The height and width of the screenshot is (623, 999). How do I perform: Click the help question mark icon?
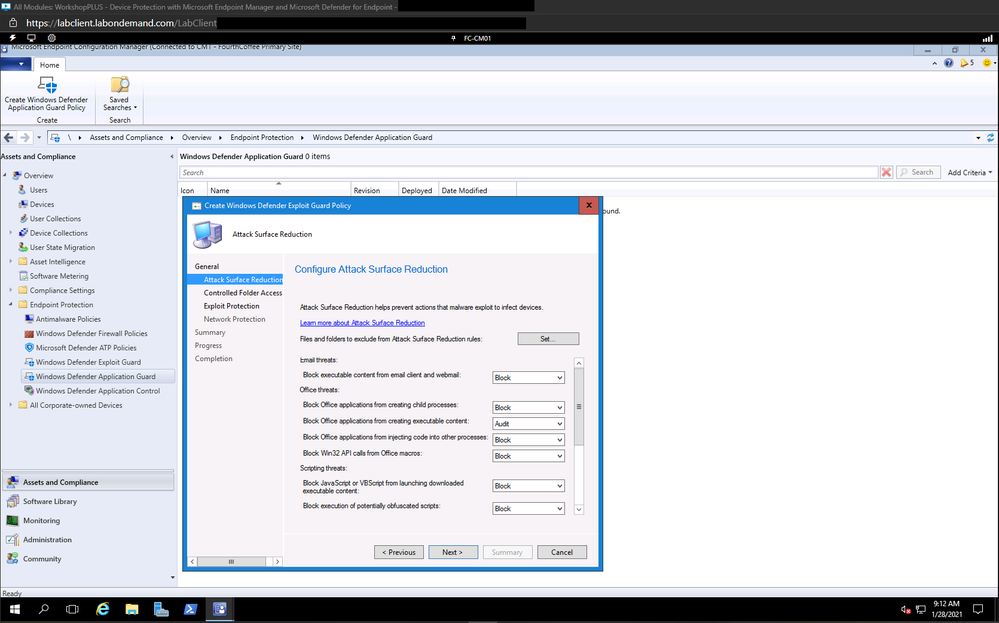point(949,63)
